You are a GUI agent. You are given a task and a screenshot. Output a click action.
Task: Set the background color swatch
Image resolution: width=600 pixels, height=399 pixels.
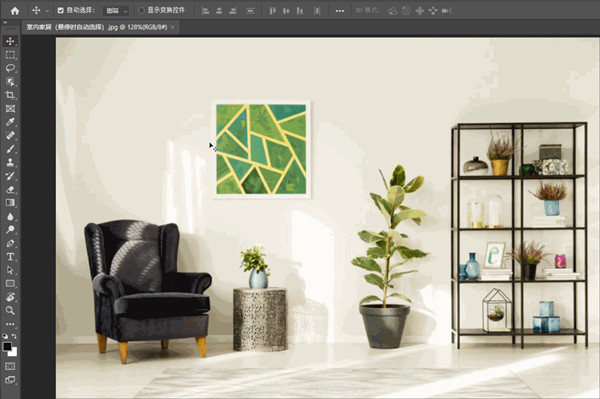click(x=14, y=352)
